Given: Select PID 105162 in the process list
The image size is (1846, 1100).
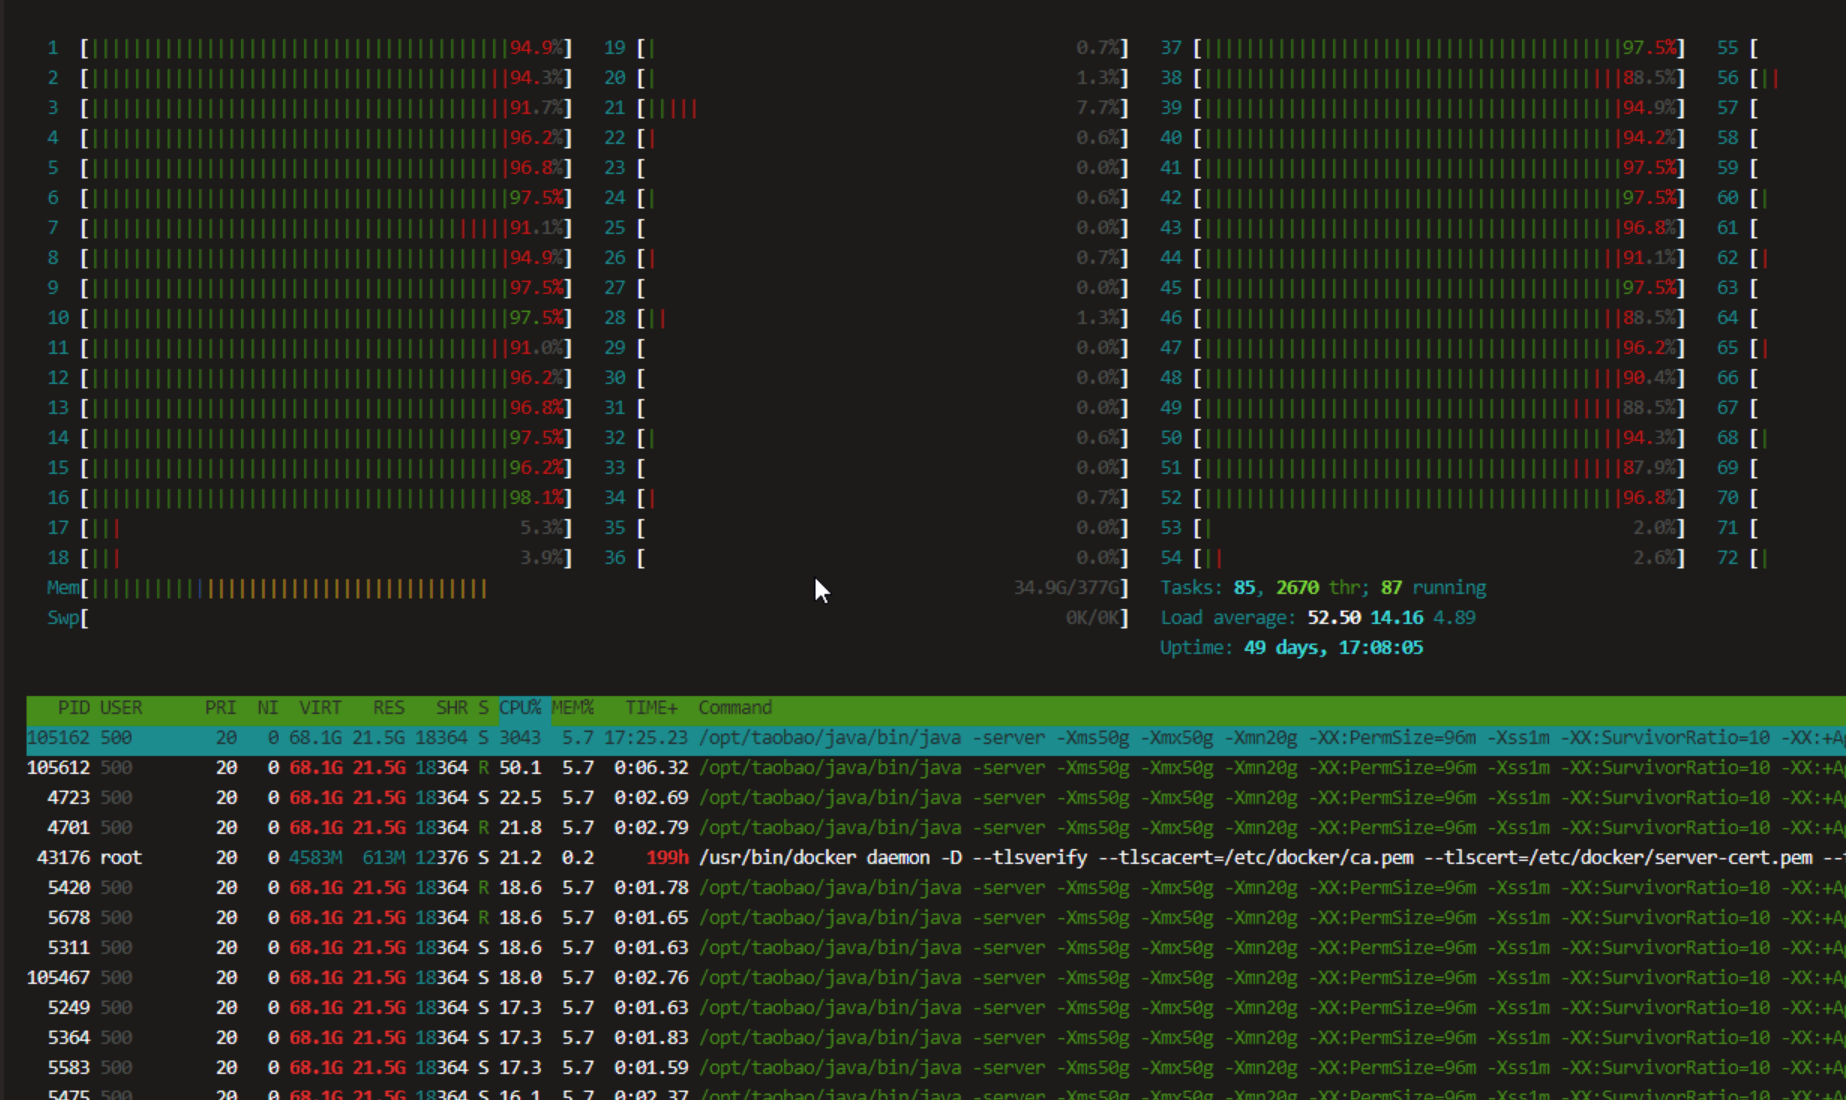Looking at the screenshot, I should coord(935,738).
